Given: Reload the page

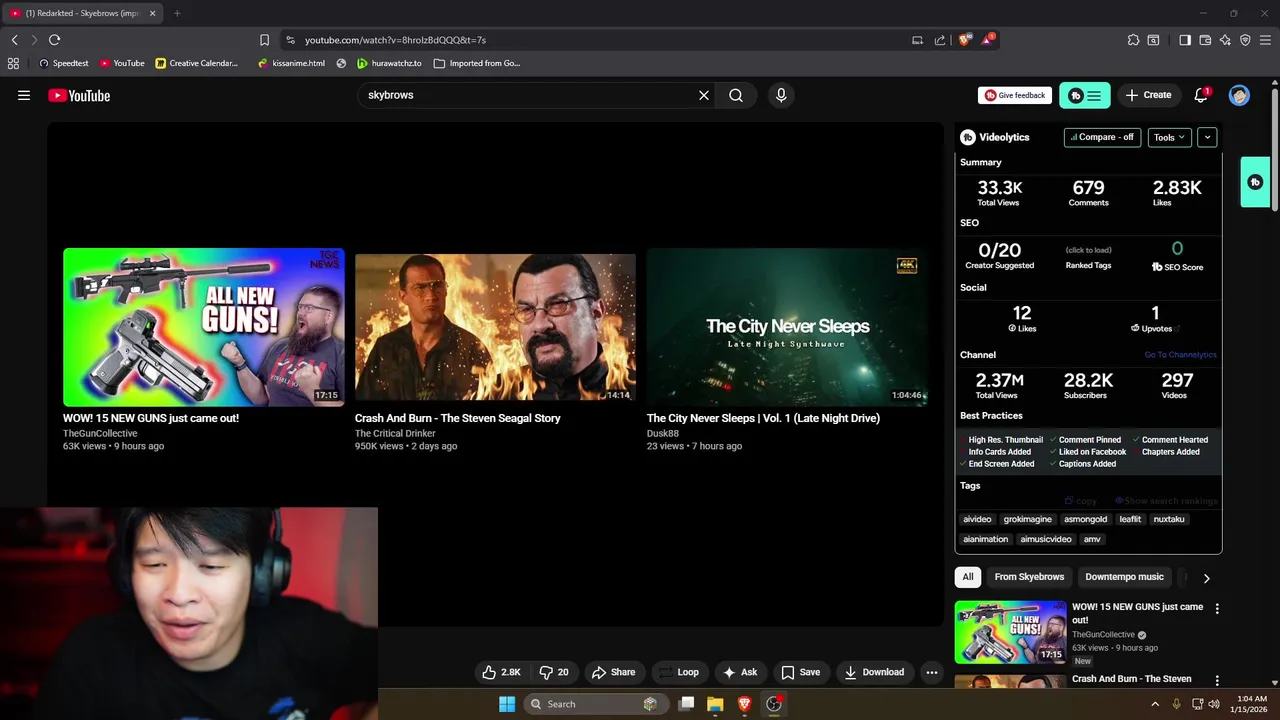Looking at the screenshot, I should pos(54,40).
